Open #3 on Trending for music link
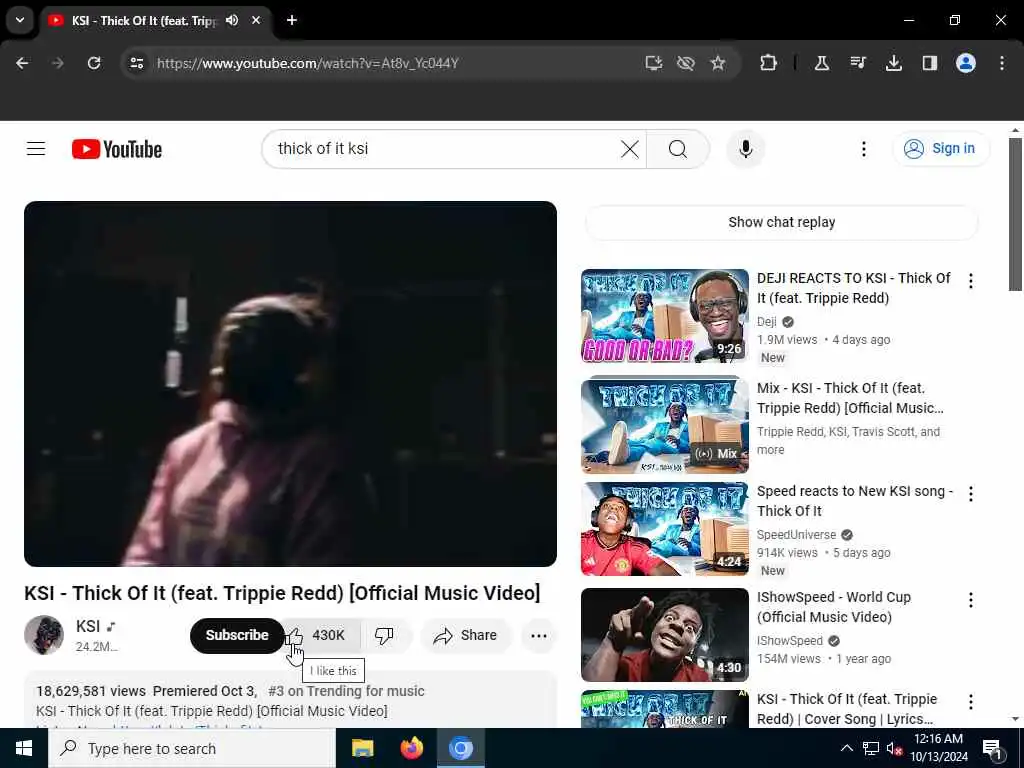This screenshot has height=768, width=1024. point(346,691)
